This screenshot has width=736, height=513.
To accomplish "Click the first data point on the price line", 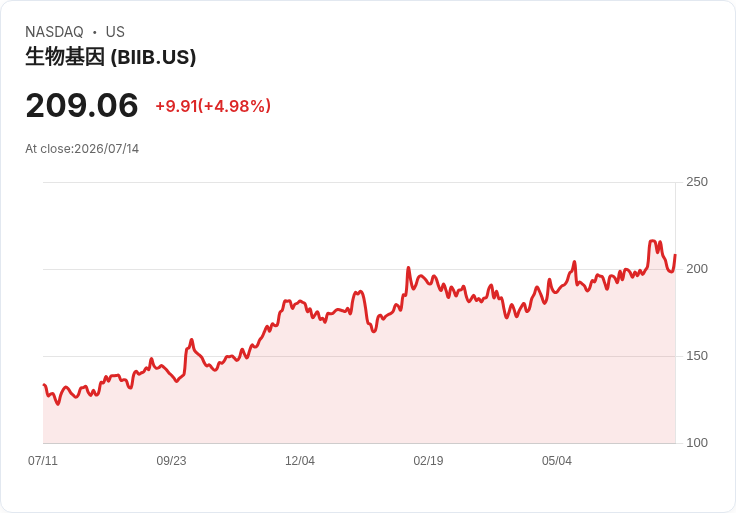I will [44, 385].
